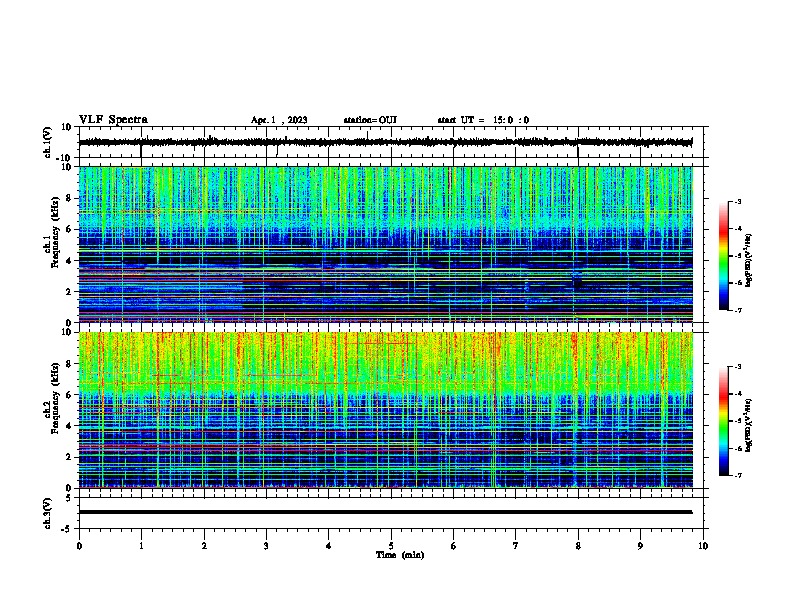Viewport: 792px width, 612px height.
Task: Click the "2" kHz tick on ch.1 frequency axis
Action: coord(69,291)
